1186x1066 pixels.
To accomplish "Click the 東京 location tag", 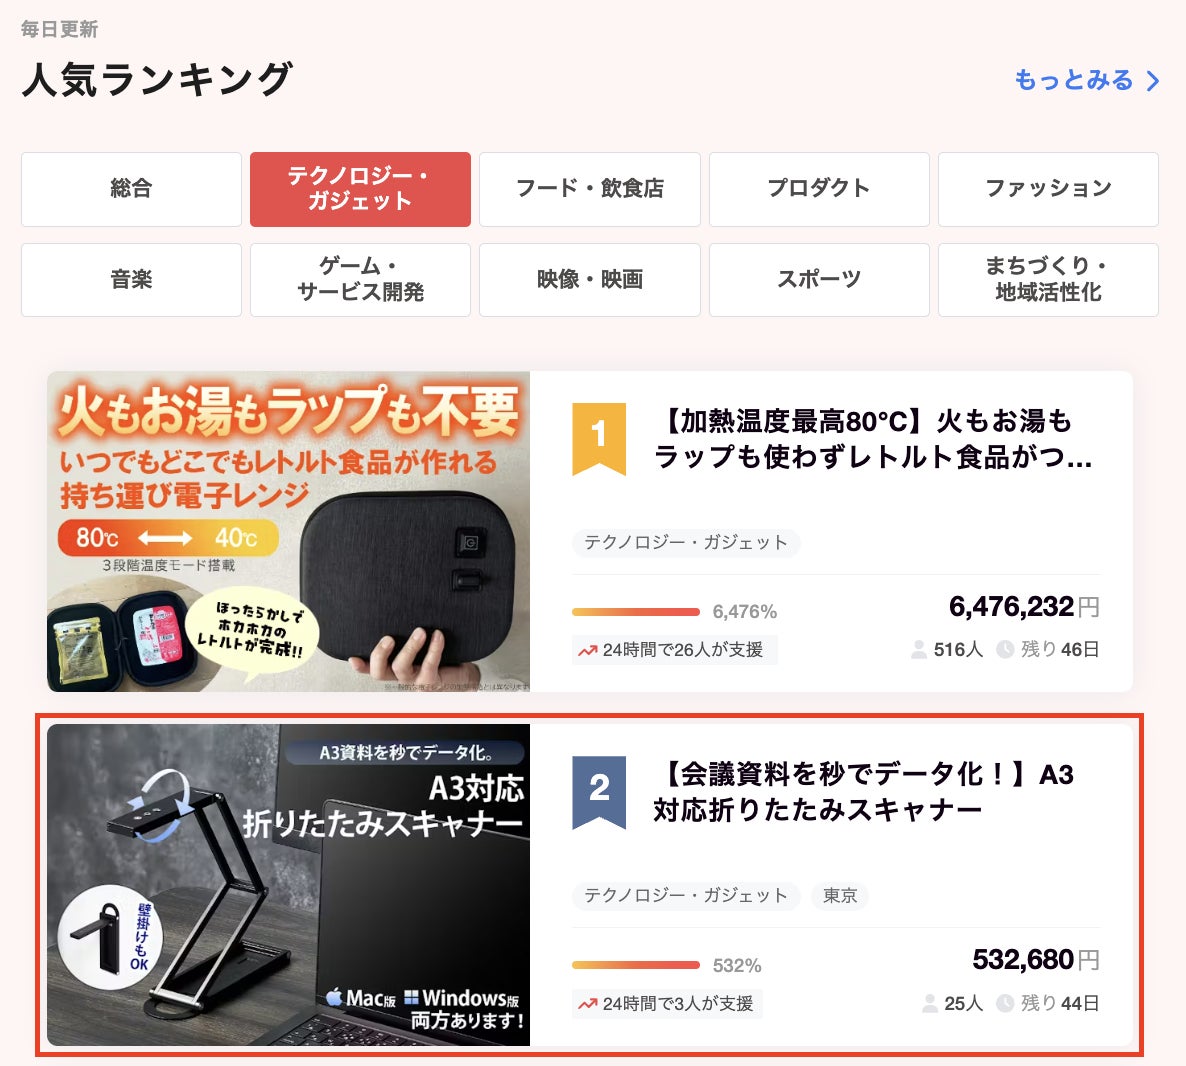I will click(x=840, y=896).
